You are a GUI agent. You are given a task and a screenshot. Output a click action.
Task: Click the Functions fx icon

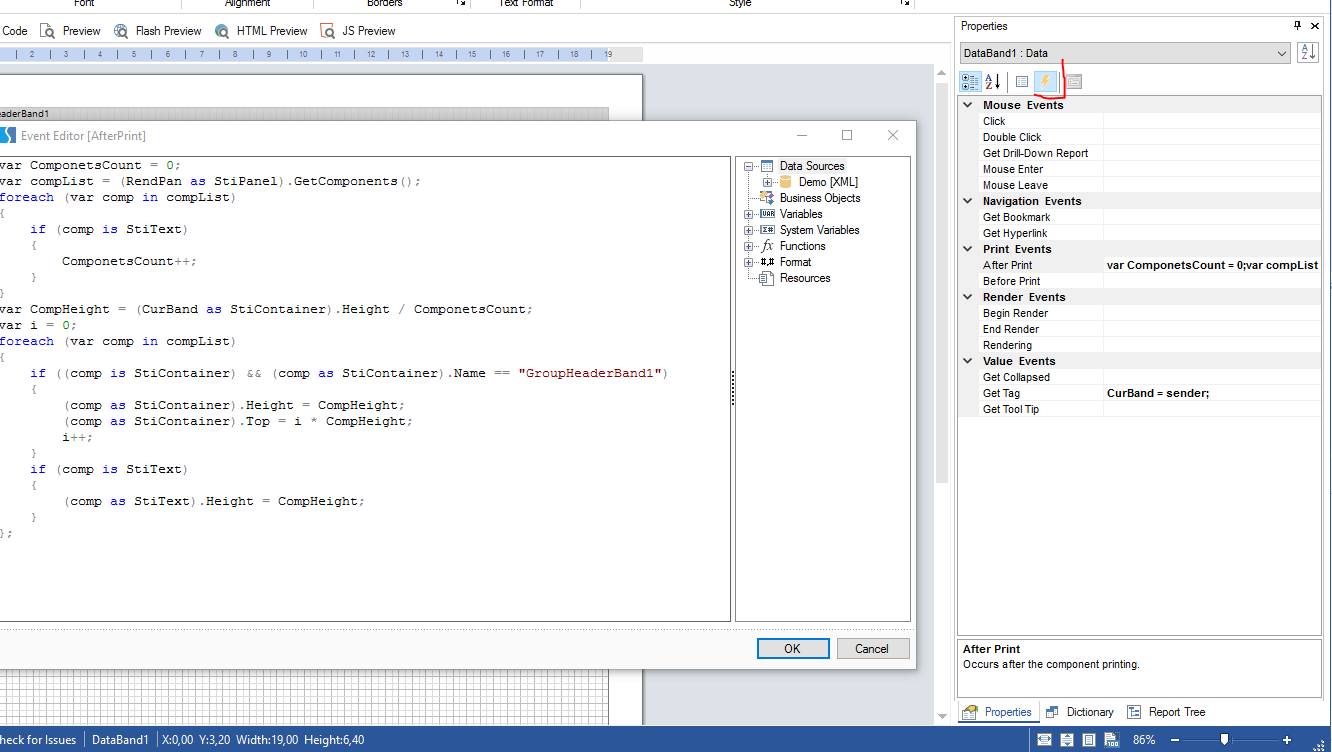click(767, 246)
